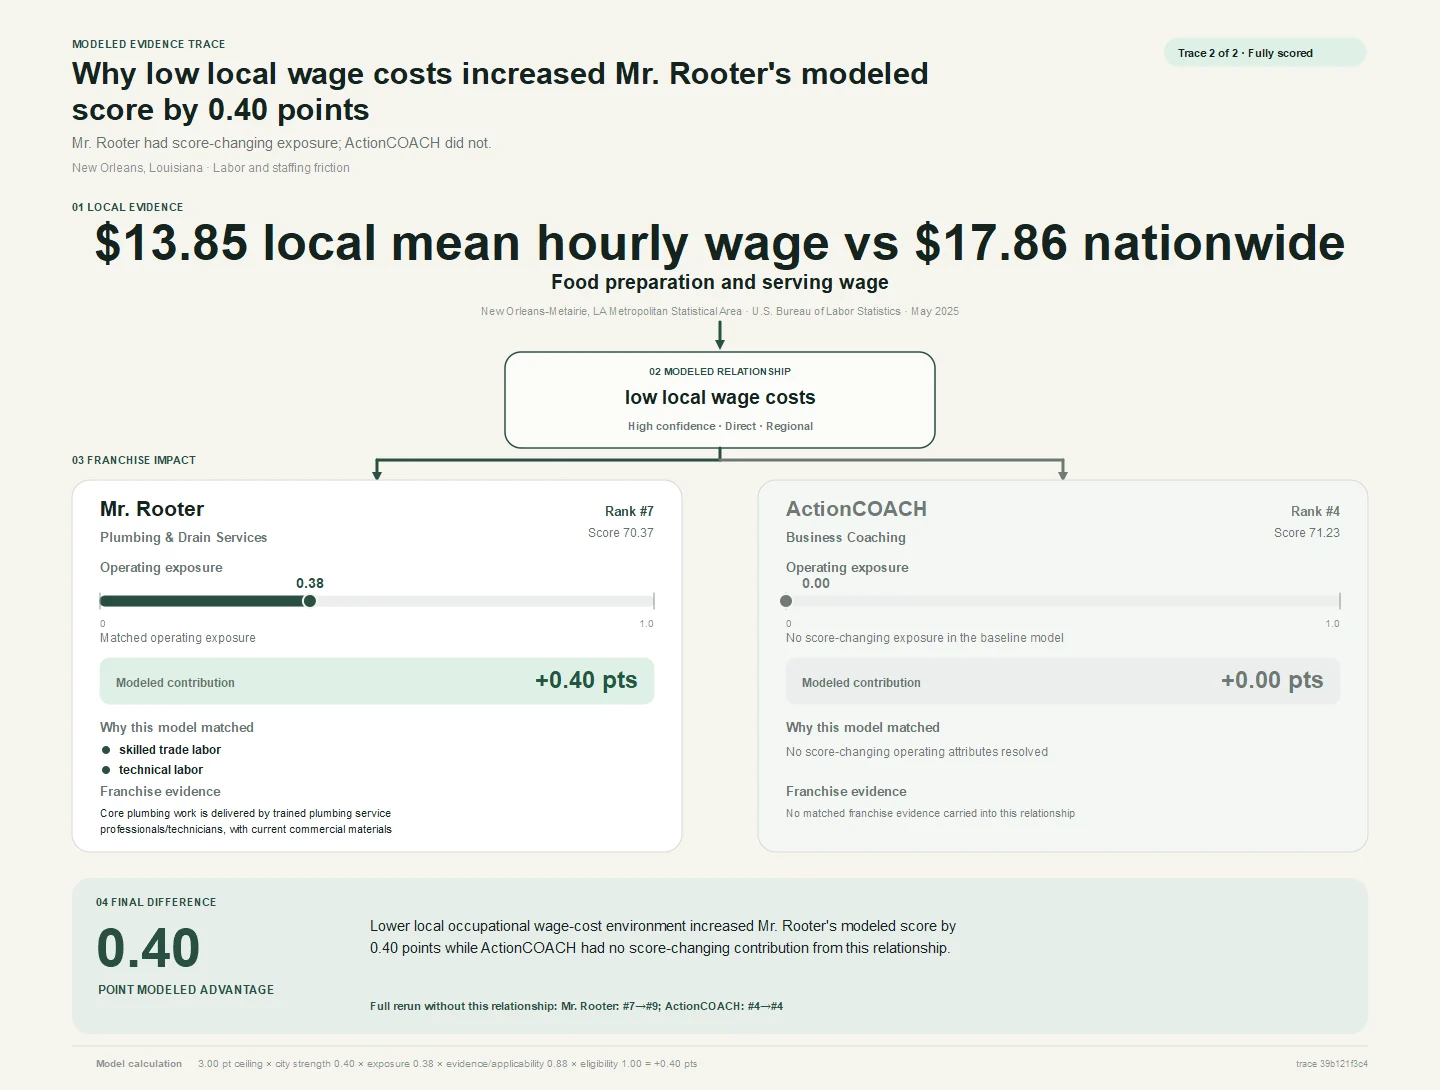This screenshot has width=1440, height=1090.
Task: Click the "Core plumbing work is delivered" evidence text
Action: click(246, 821)
